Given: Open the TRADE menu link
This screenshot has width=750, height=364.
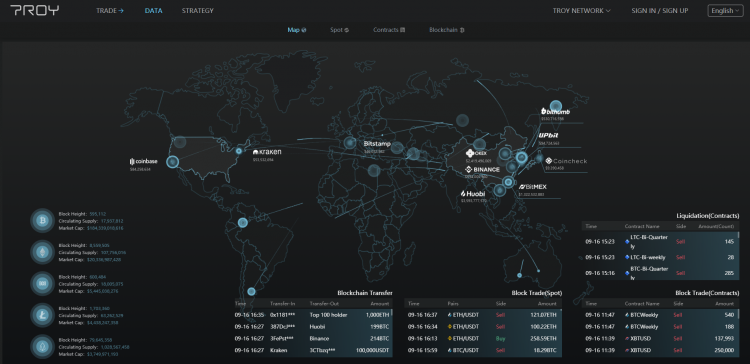Looking at the screenshot, I should pyautogui.click(x=110, y=11).
